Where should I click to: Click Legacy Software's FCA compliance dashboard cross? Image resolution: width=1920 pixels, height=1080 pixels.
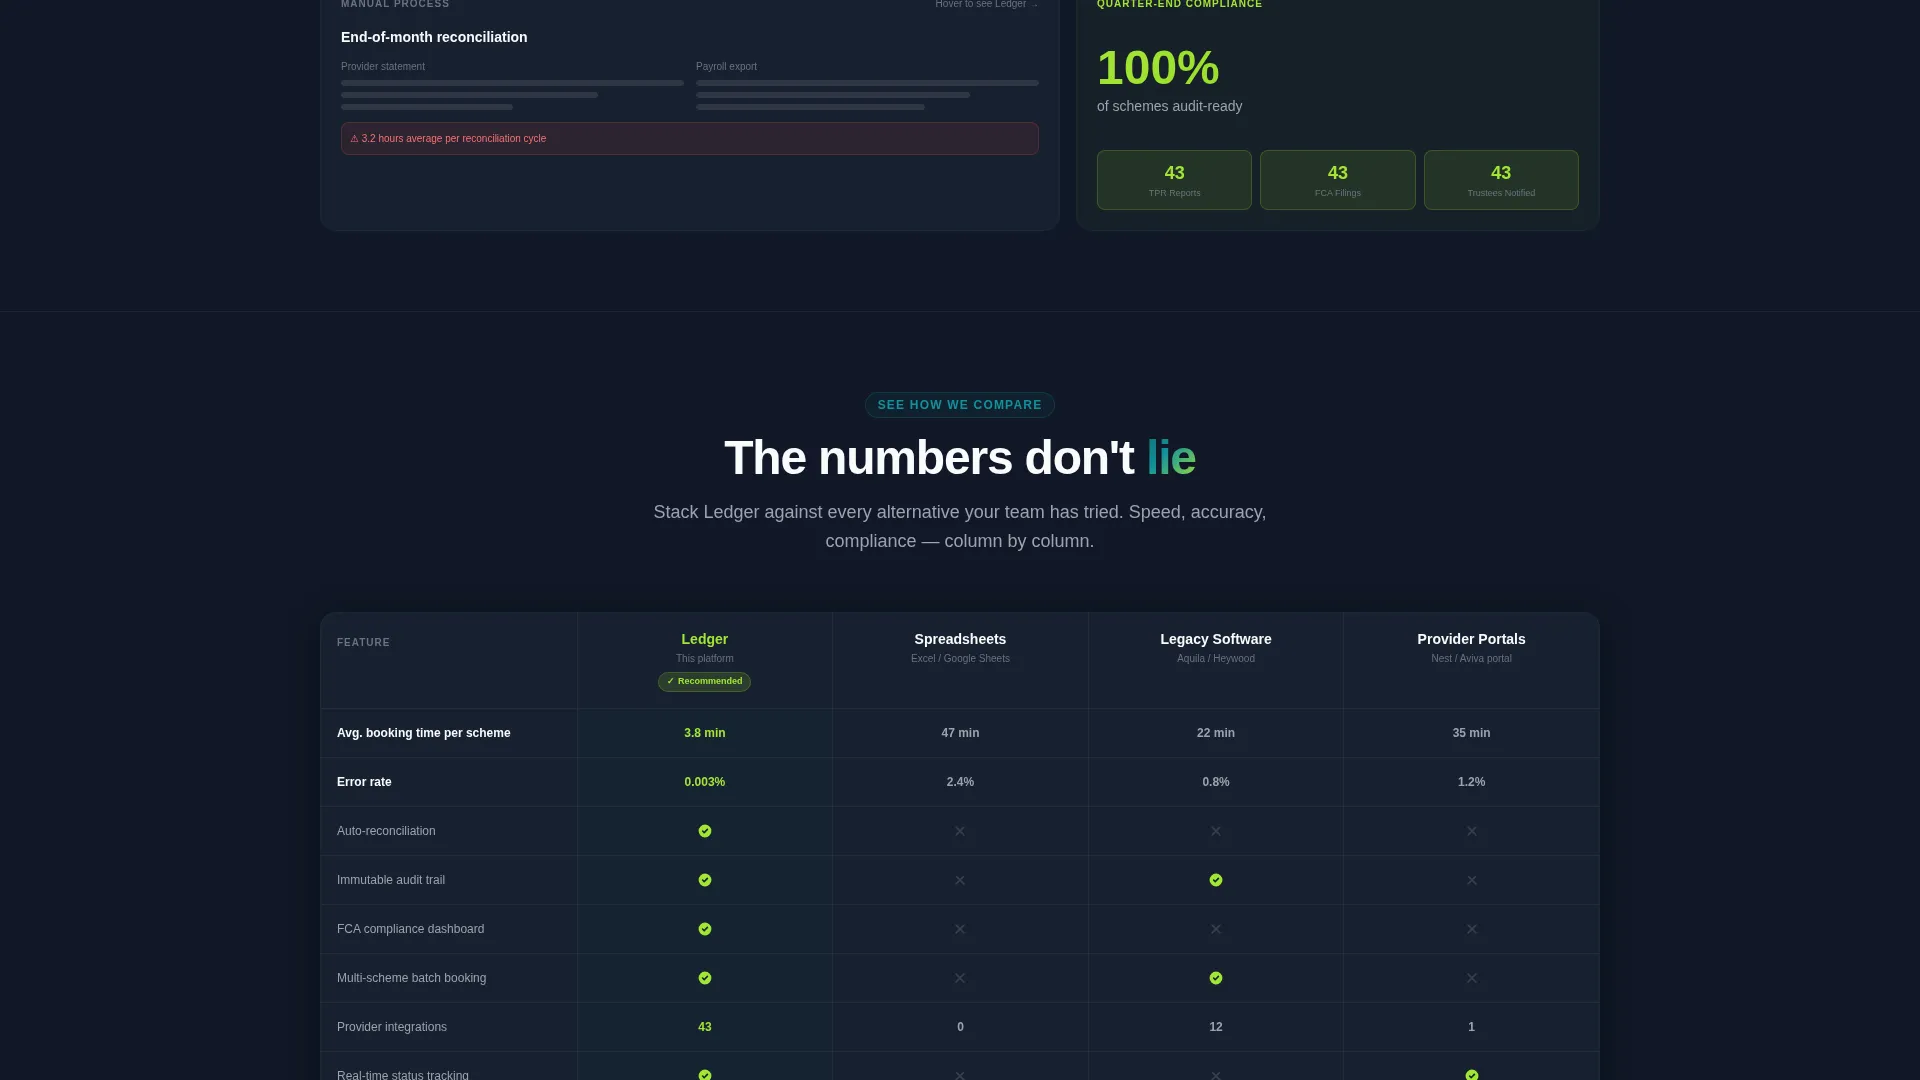tap(1216, 929)
